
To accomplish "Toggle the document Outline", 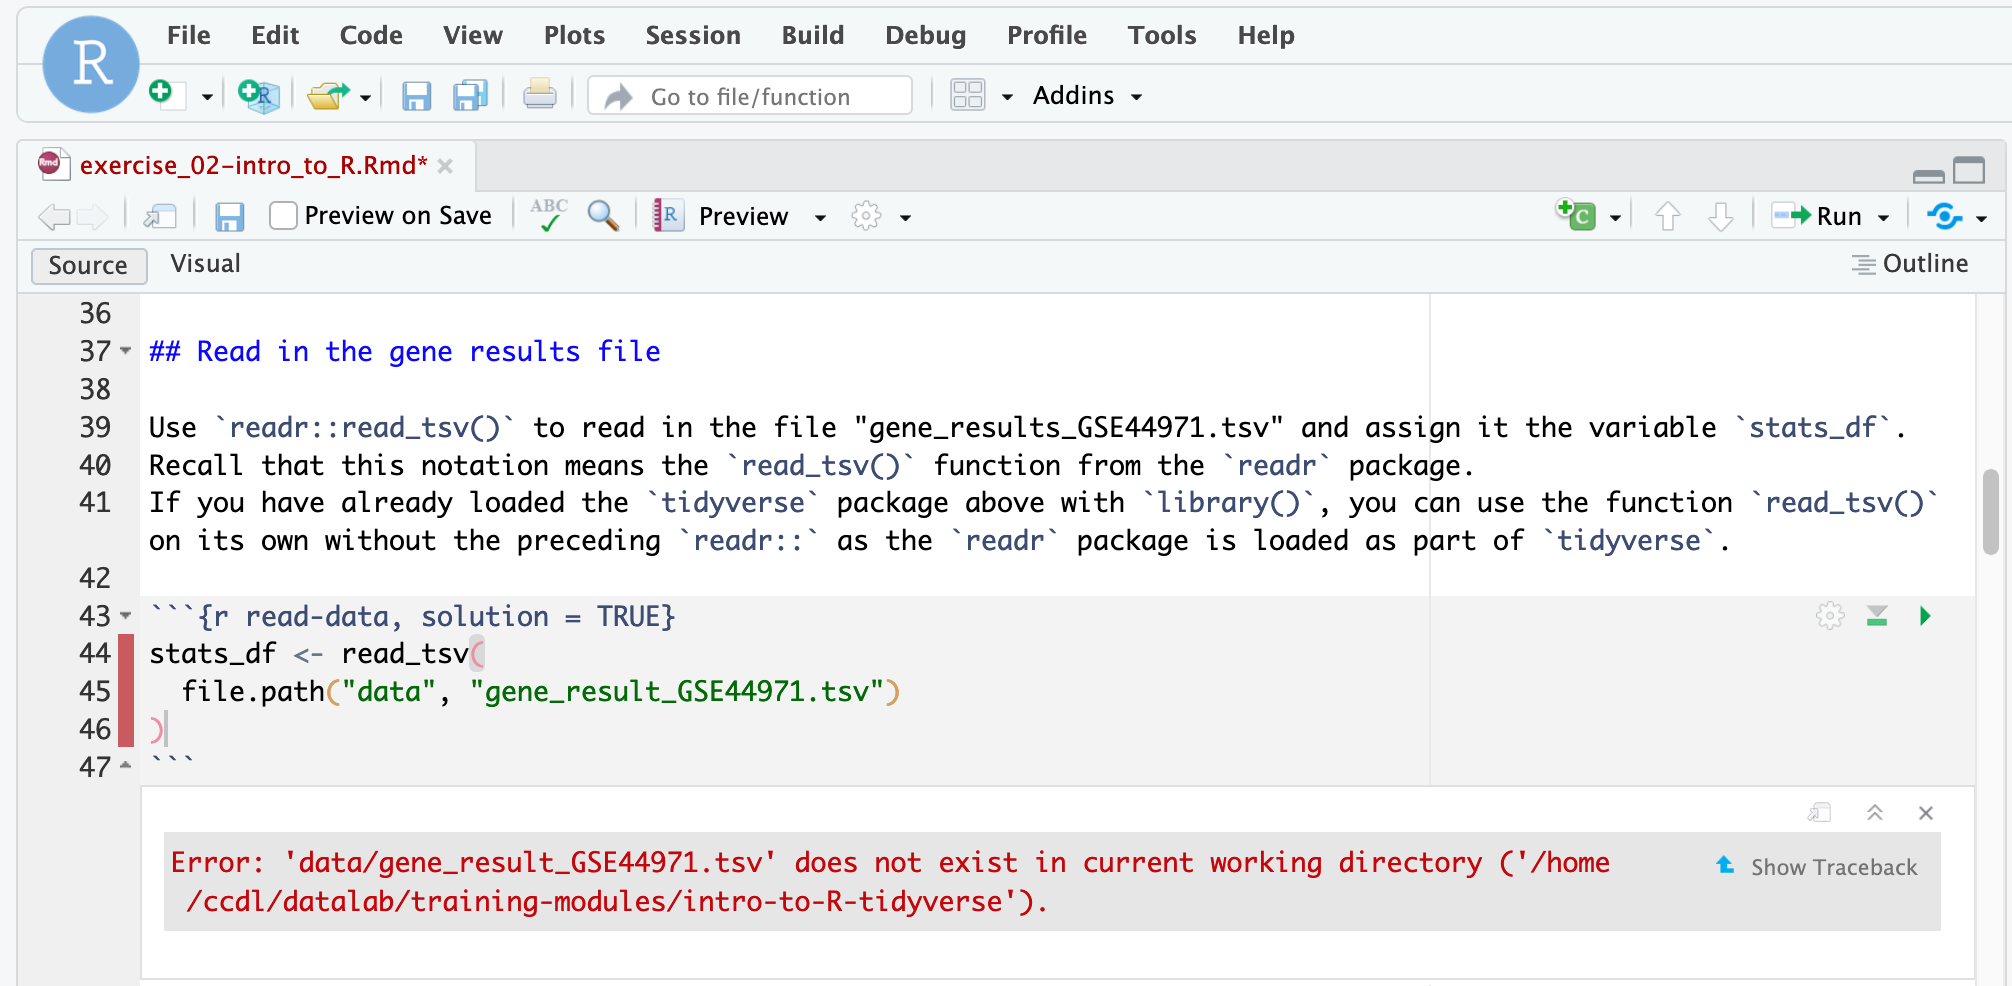I will click(x=1910, y=264).
